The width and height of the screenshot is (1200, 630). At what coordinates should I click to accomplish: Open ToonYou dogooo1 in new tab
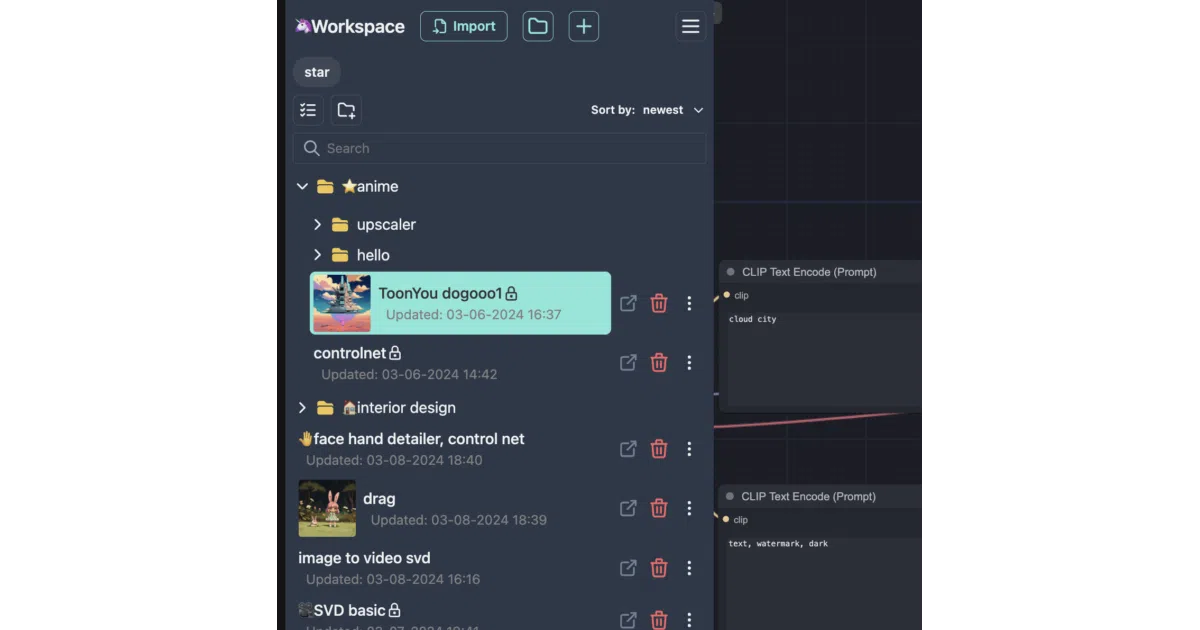628,303
